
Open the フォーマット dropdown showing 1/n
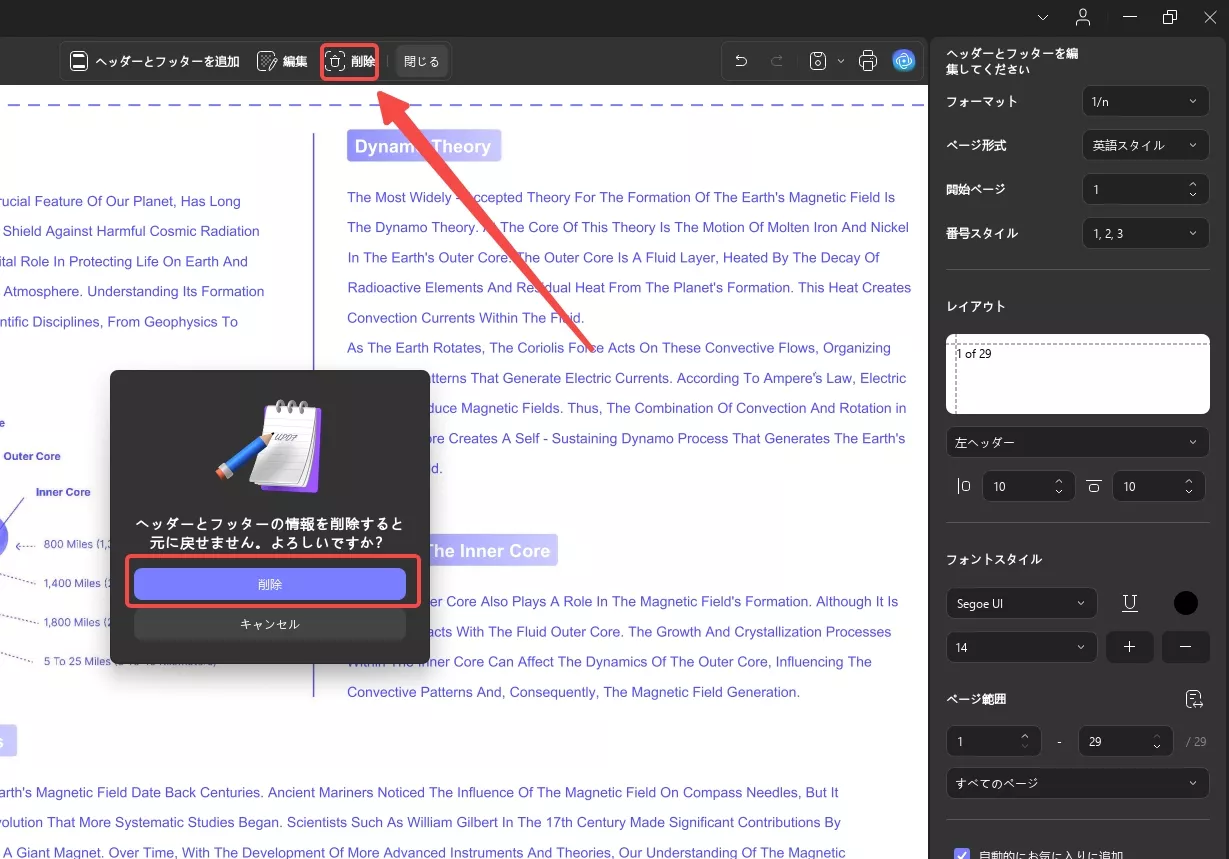click(1145, 101)
